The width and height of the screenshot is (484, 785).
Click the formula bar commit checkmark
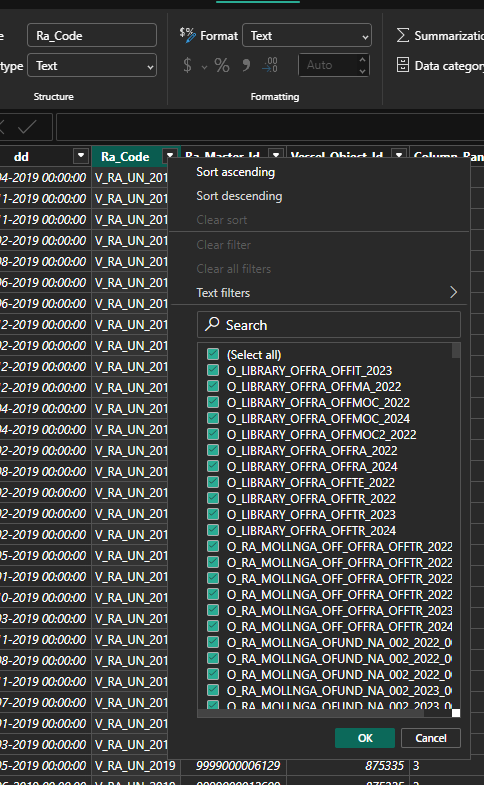click(27, 127)
